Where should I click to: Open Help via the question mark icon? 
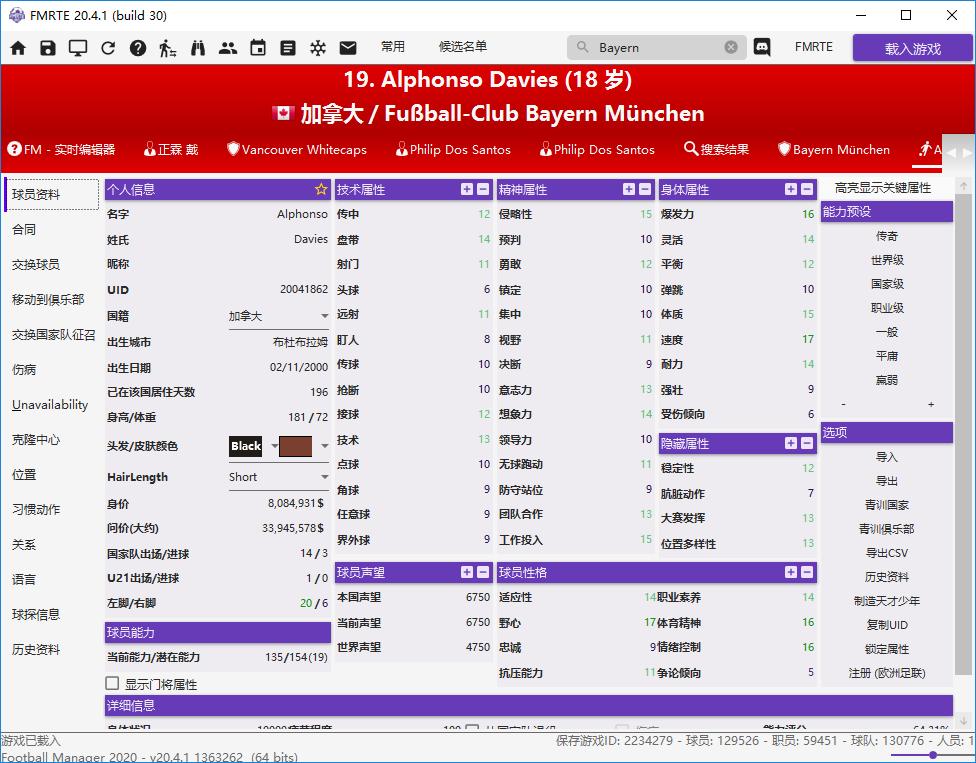point(136,46)
